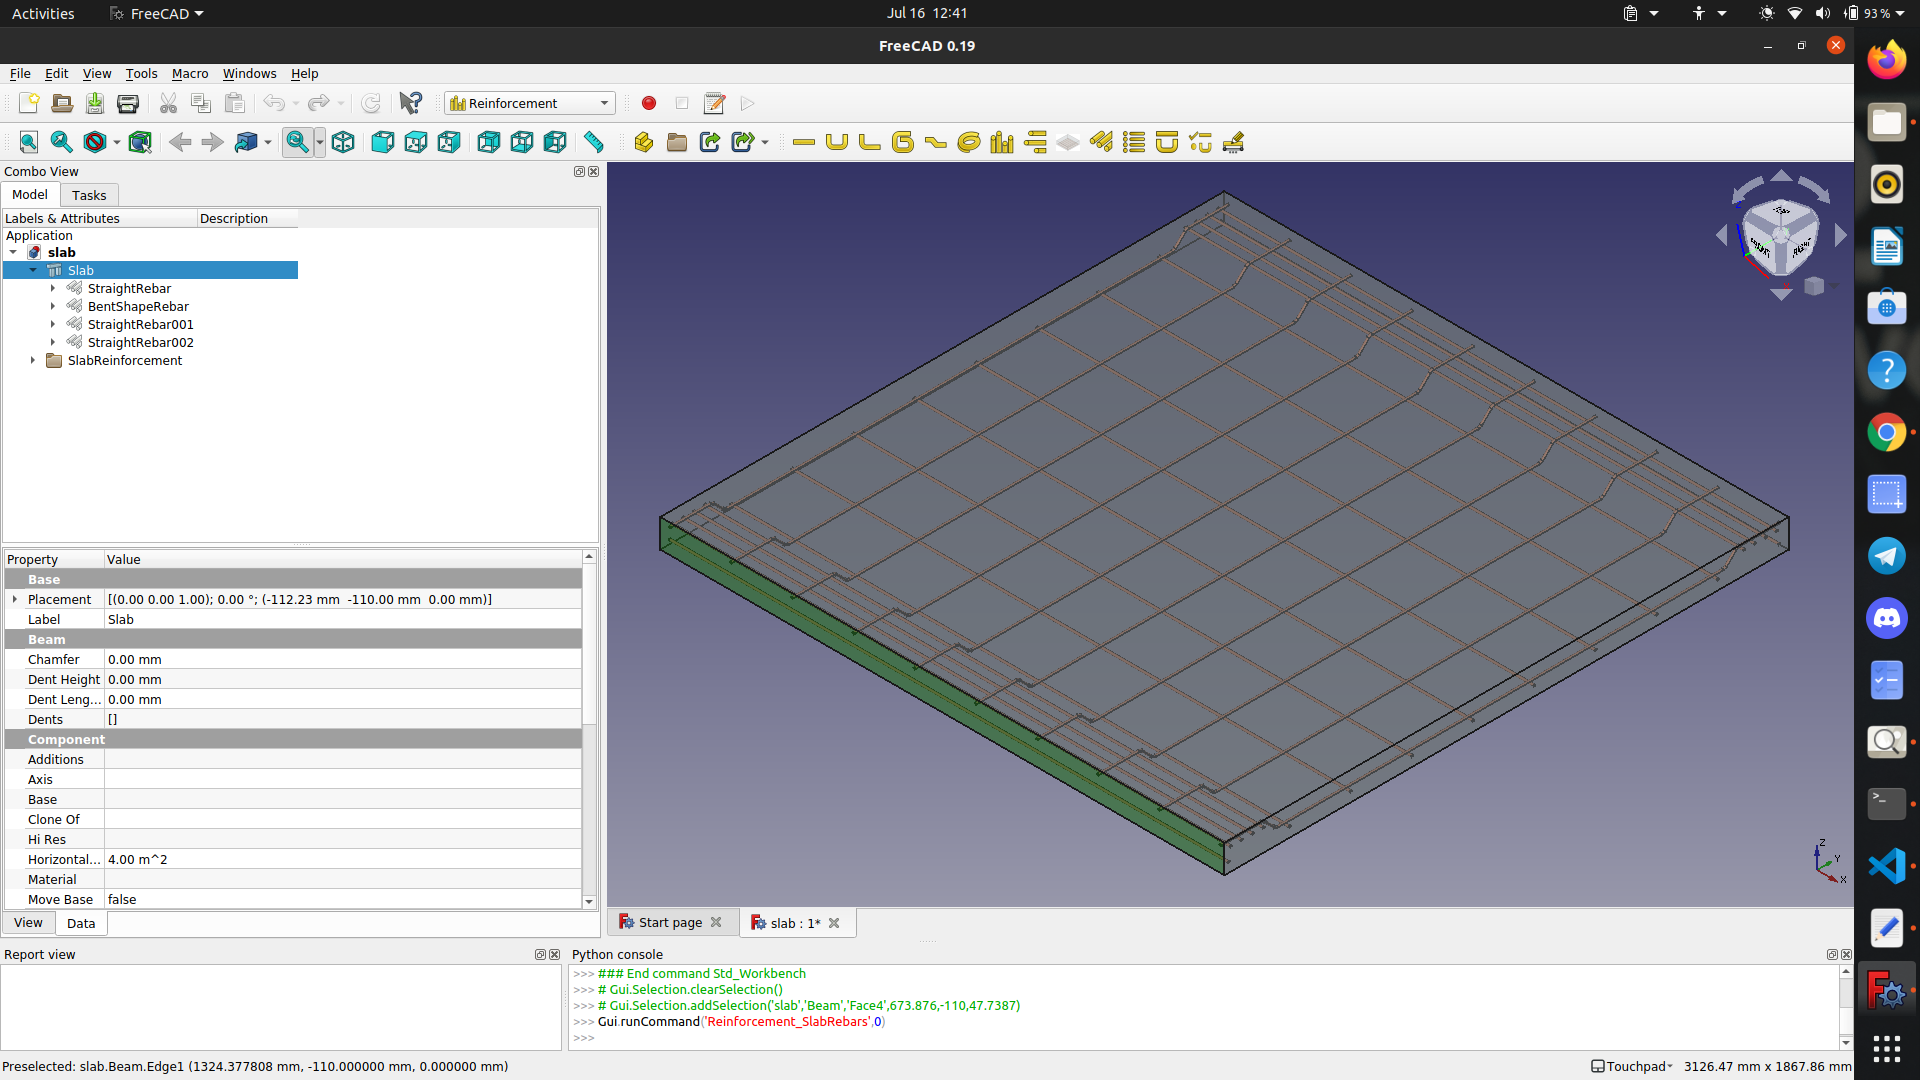Select the L-Shape Rebar tool

point(870,142)
